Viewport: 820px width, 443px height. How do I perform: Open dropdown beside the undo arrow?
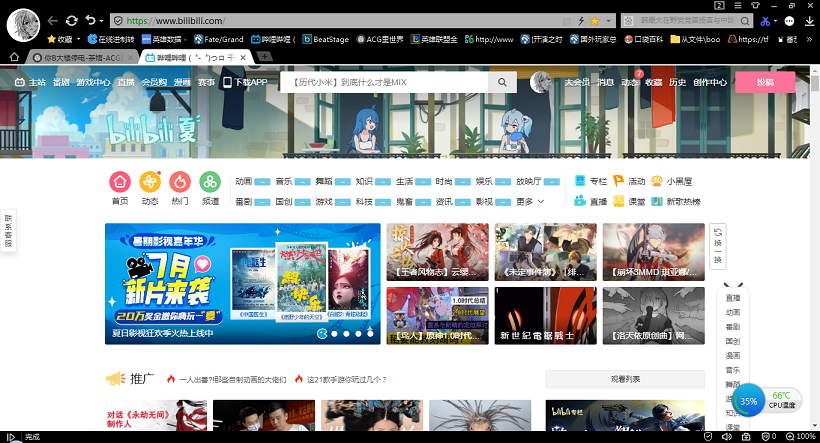click(101, 21)
